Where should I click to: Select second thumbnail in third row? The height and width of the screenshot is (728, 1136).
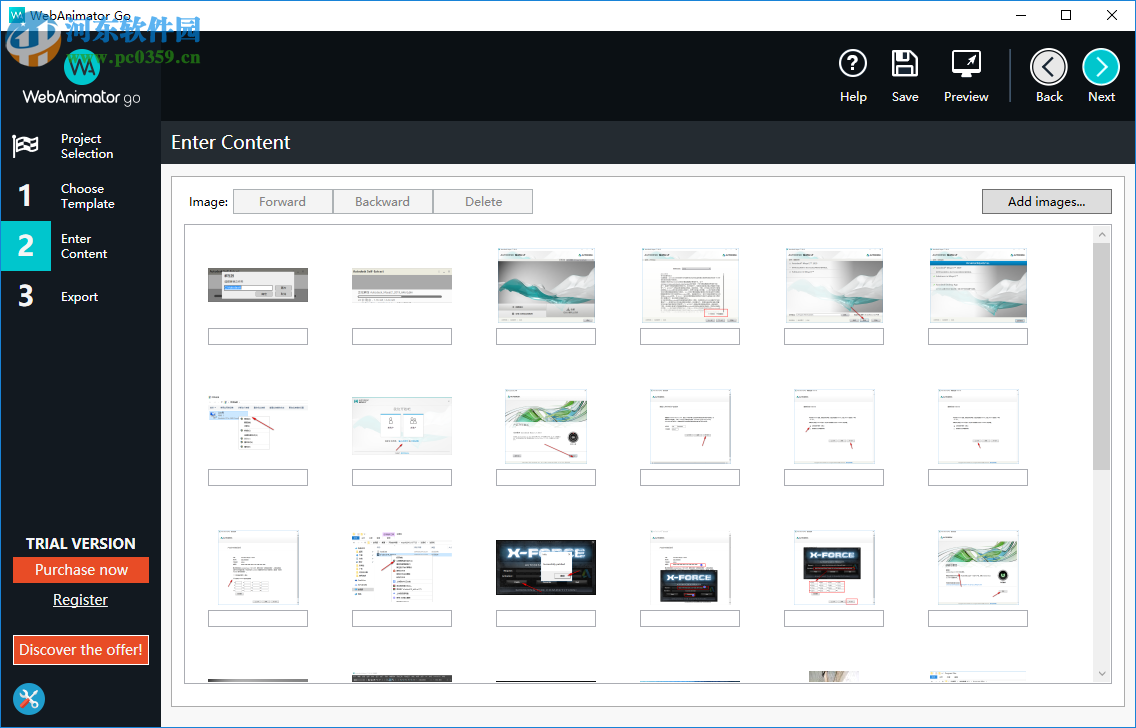pos(402,566)
